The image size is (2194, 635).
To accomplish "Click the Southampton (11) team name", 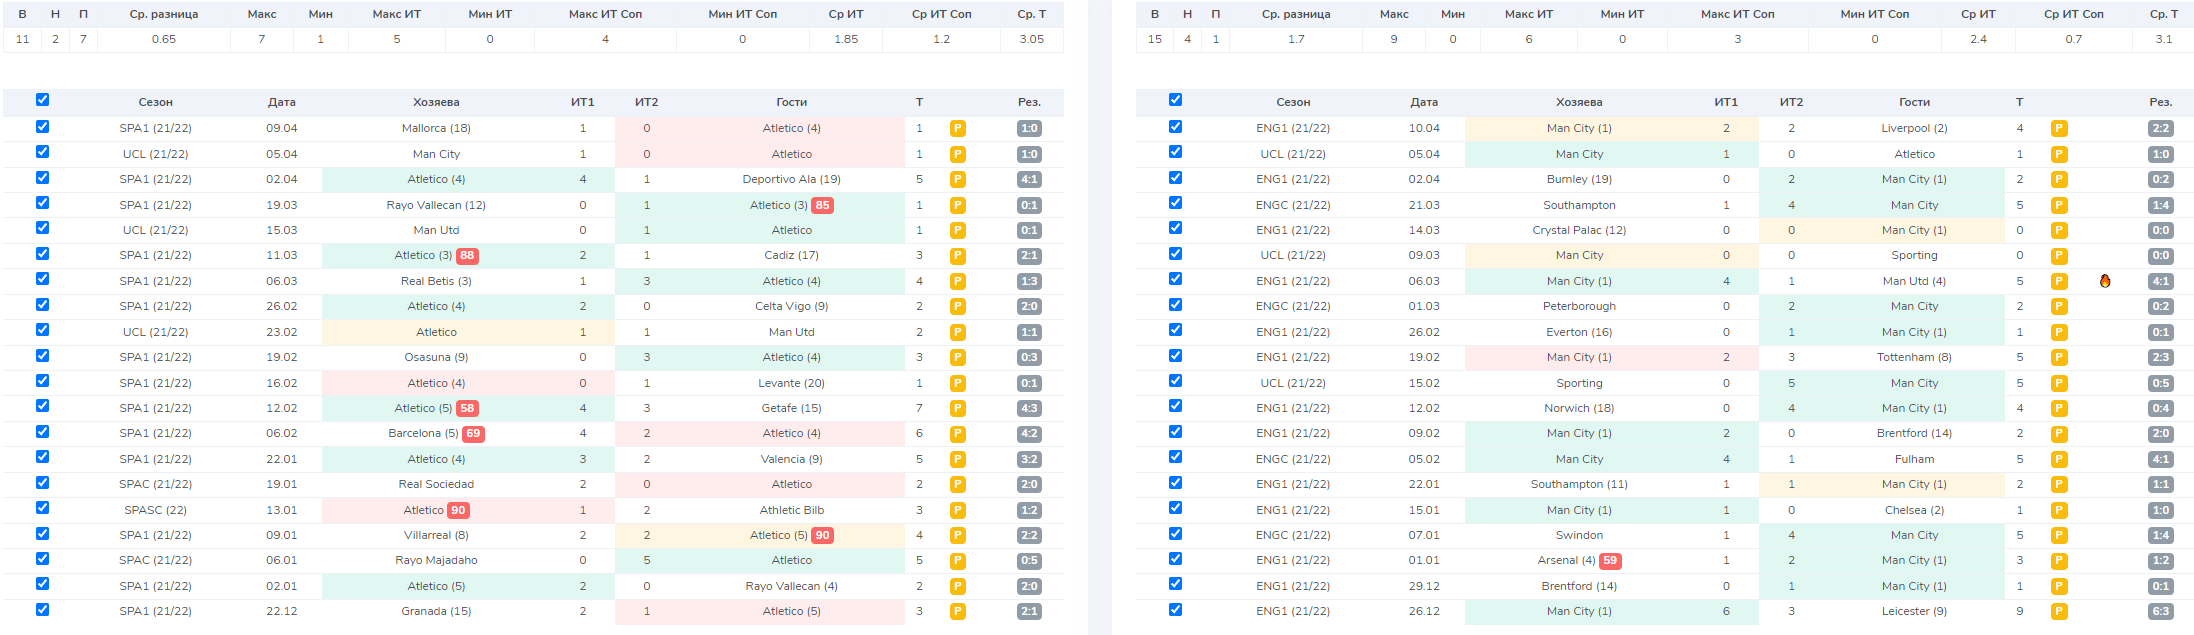I will (x=1579, y=484).
